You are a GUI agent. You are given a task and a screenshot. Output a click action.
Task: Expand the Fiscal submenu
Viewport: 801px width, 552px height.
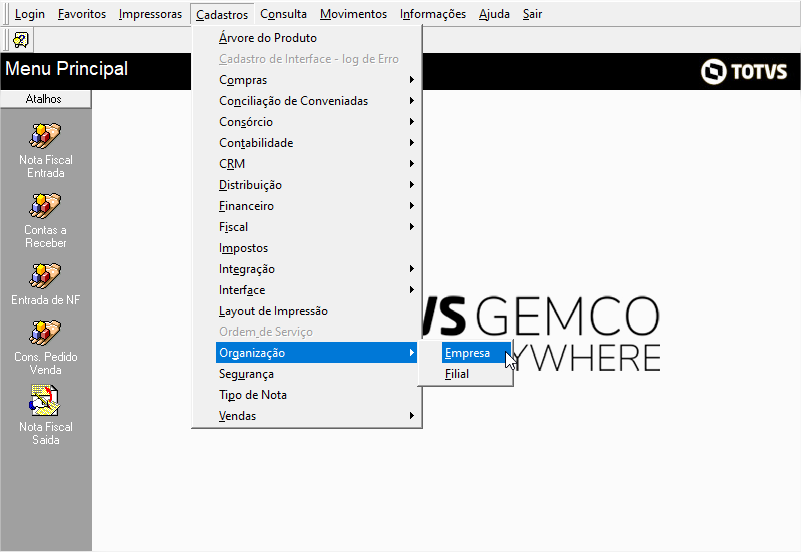[317, 227]
